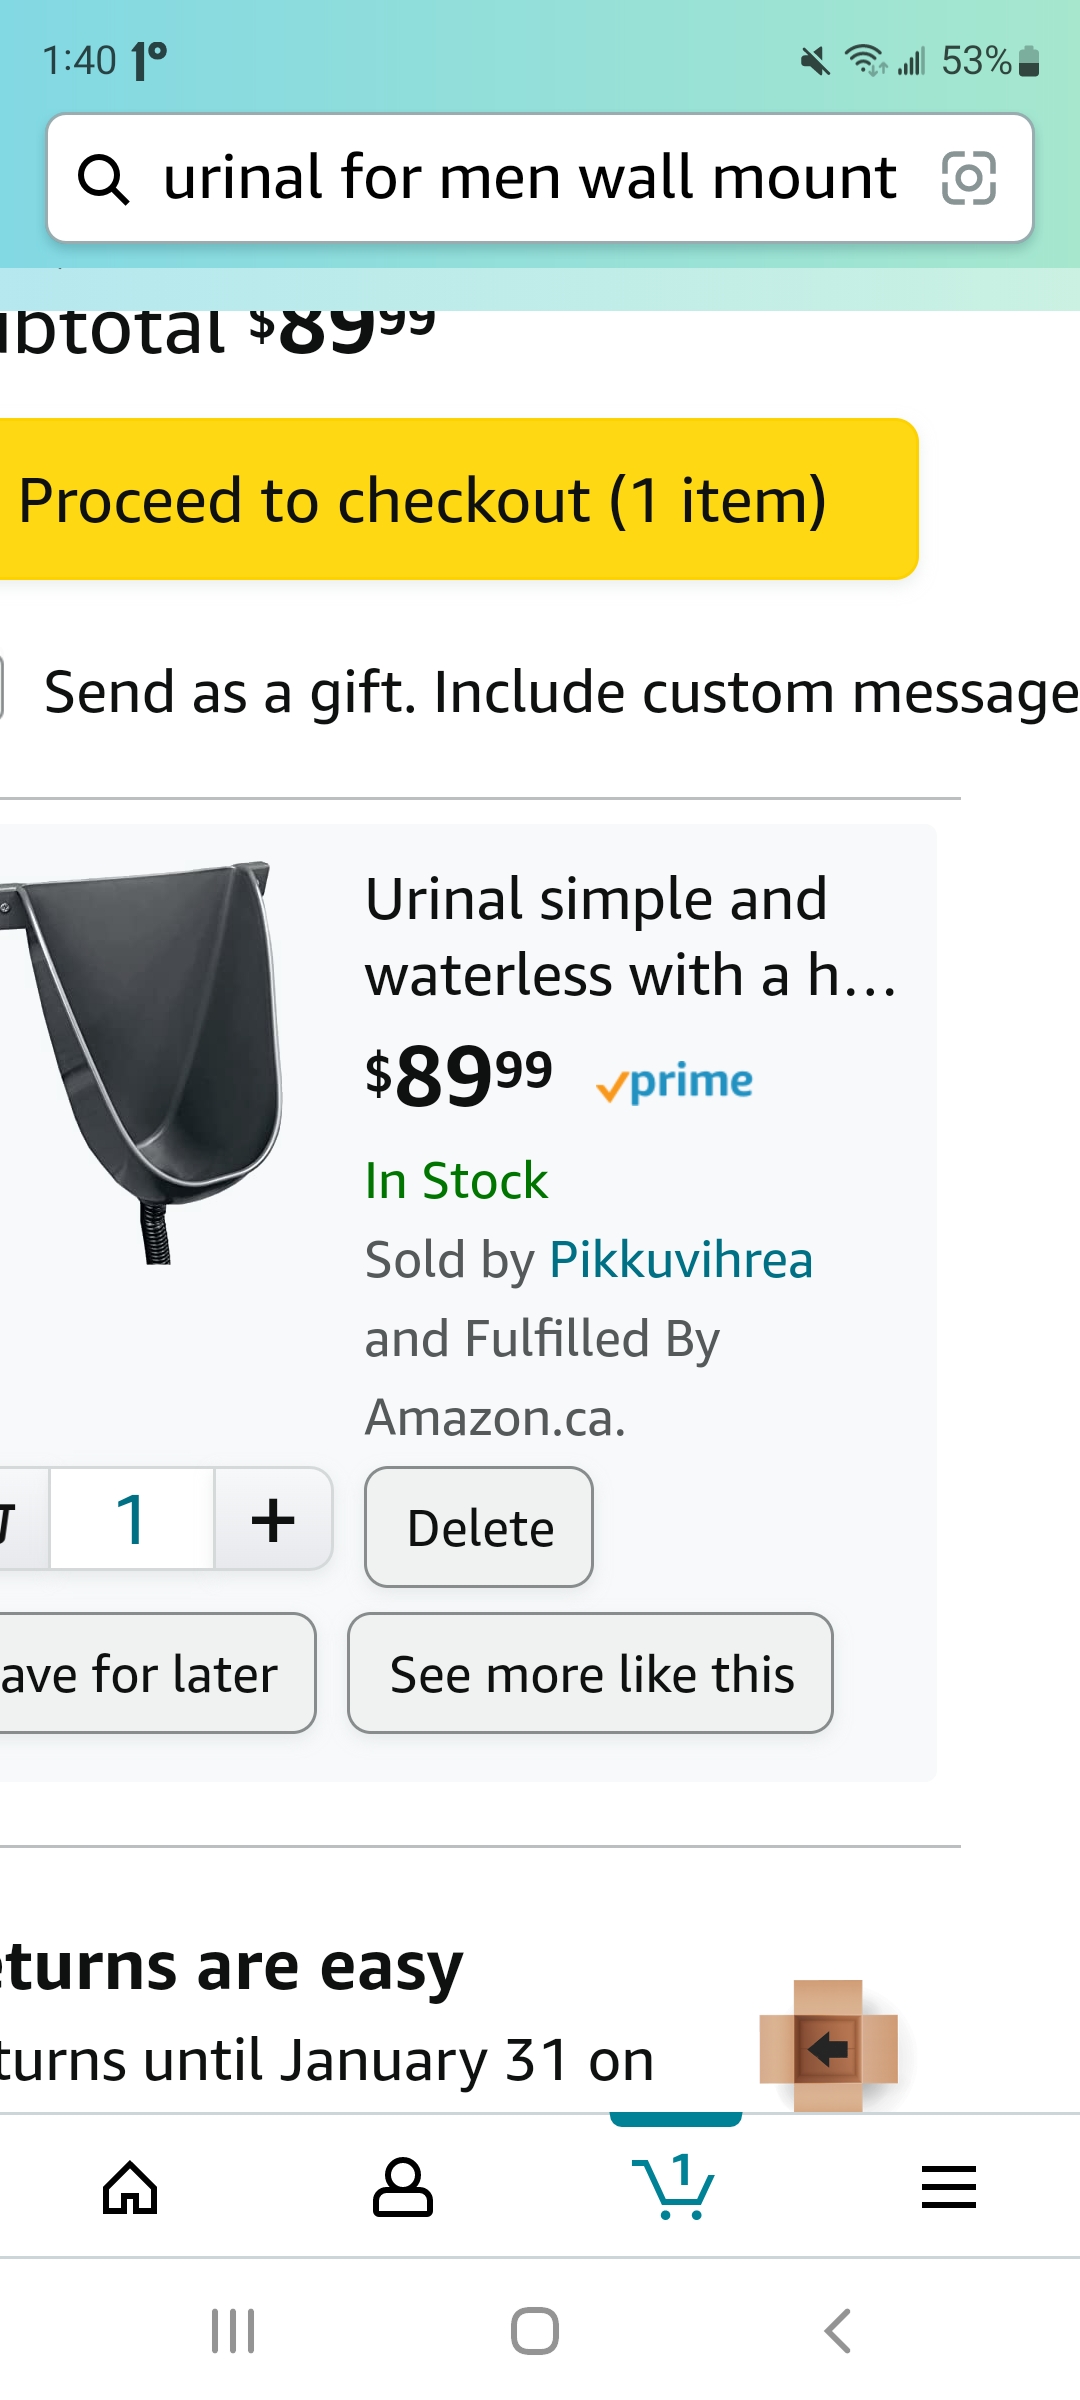This screenshot has height=2400, width=1080.
Task: Open the Pikkuvihrea seller link
Action: click(x=681, y=1259)
